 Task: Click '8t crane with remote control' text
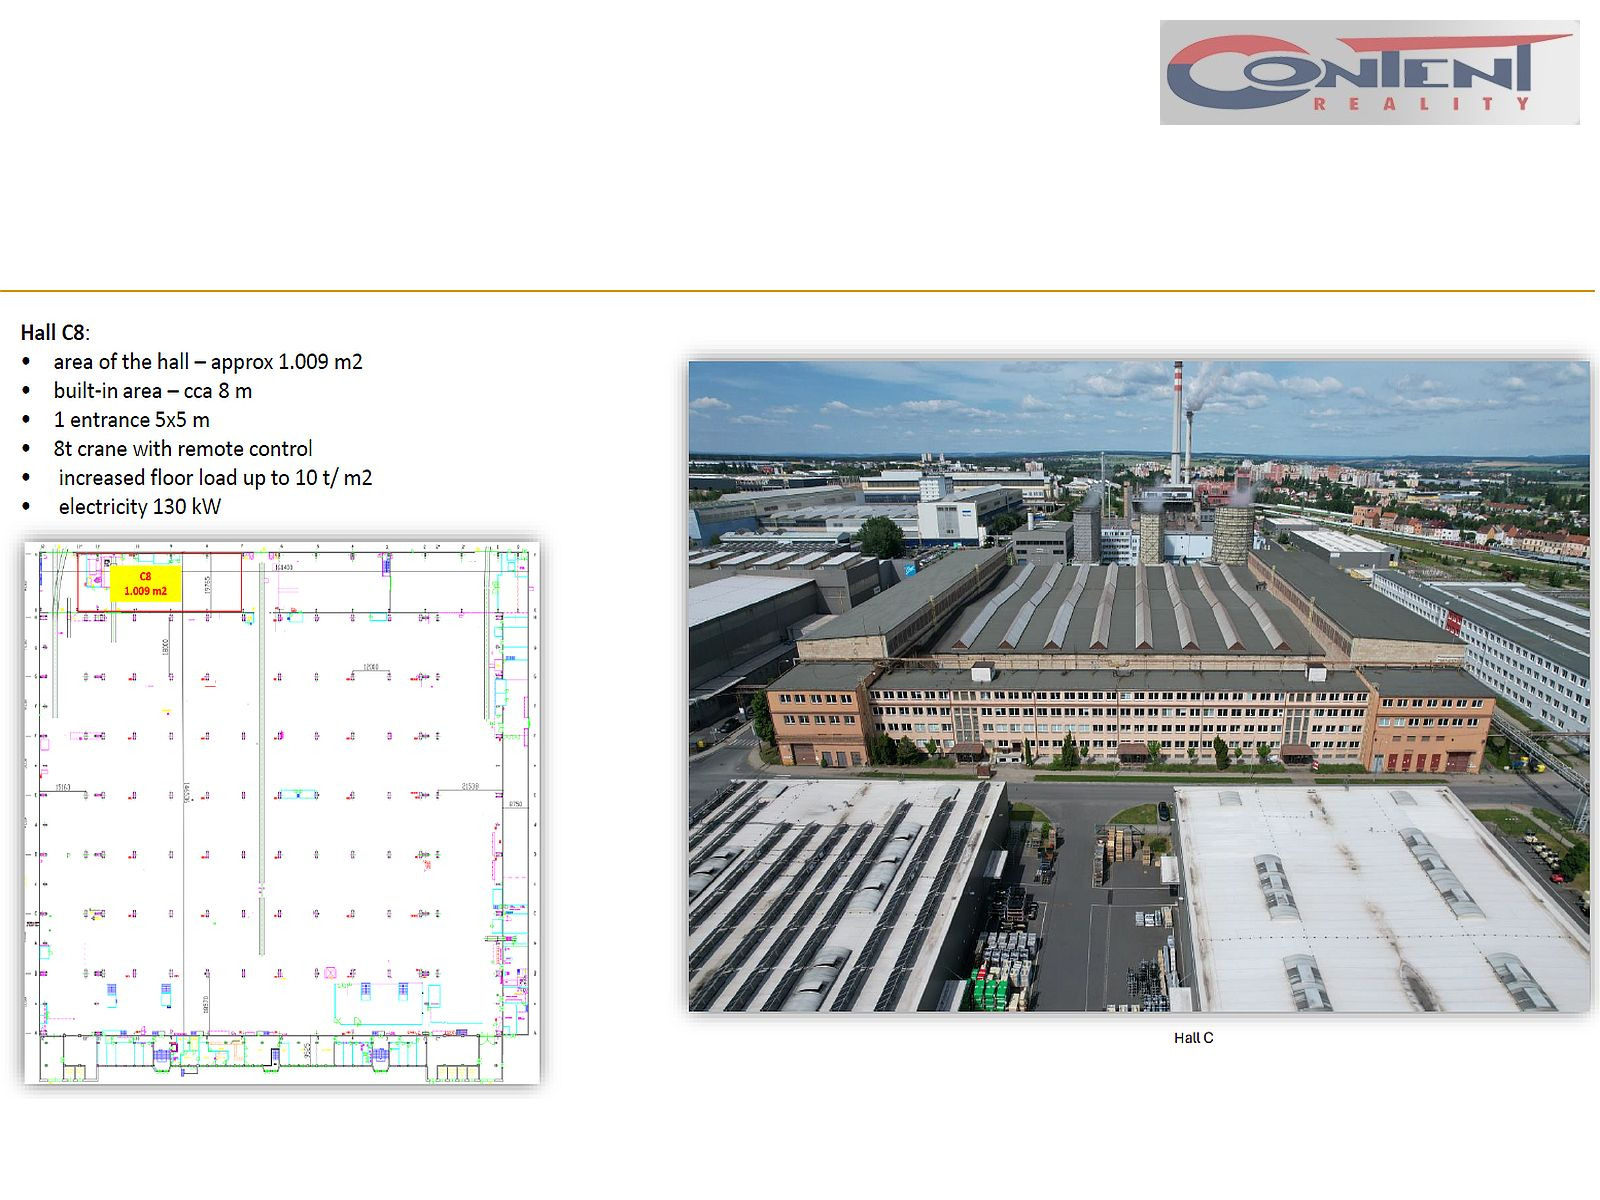tap(183, 449)
